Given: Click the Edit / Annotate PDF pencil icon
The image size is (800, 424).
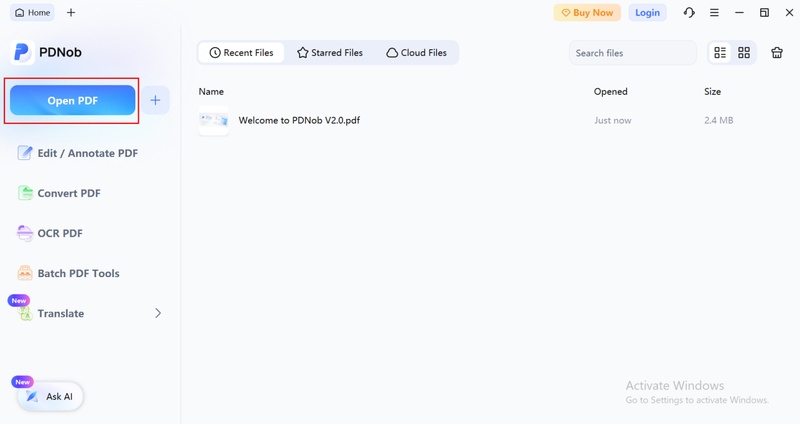Looking at the screenshot, I should [x=24, y=153].
